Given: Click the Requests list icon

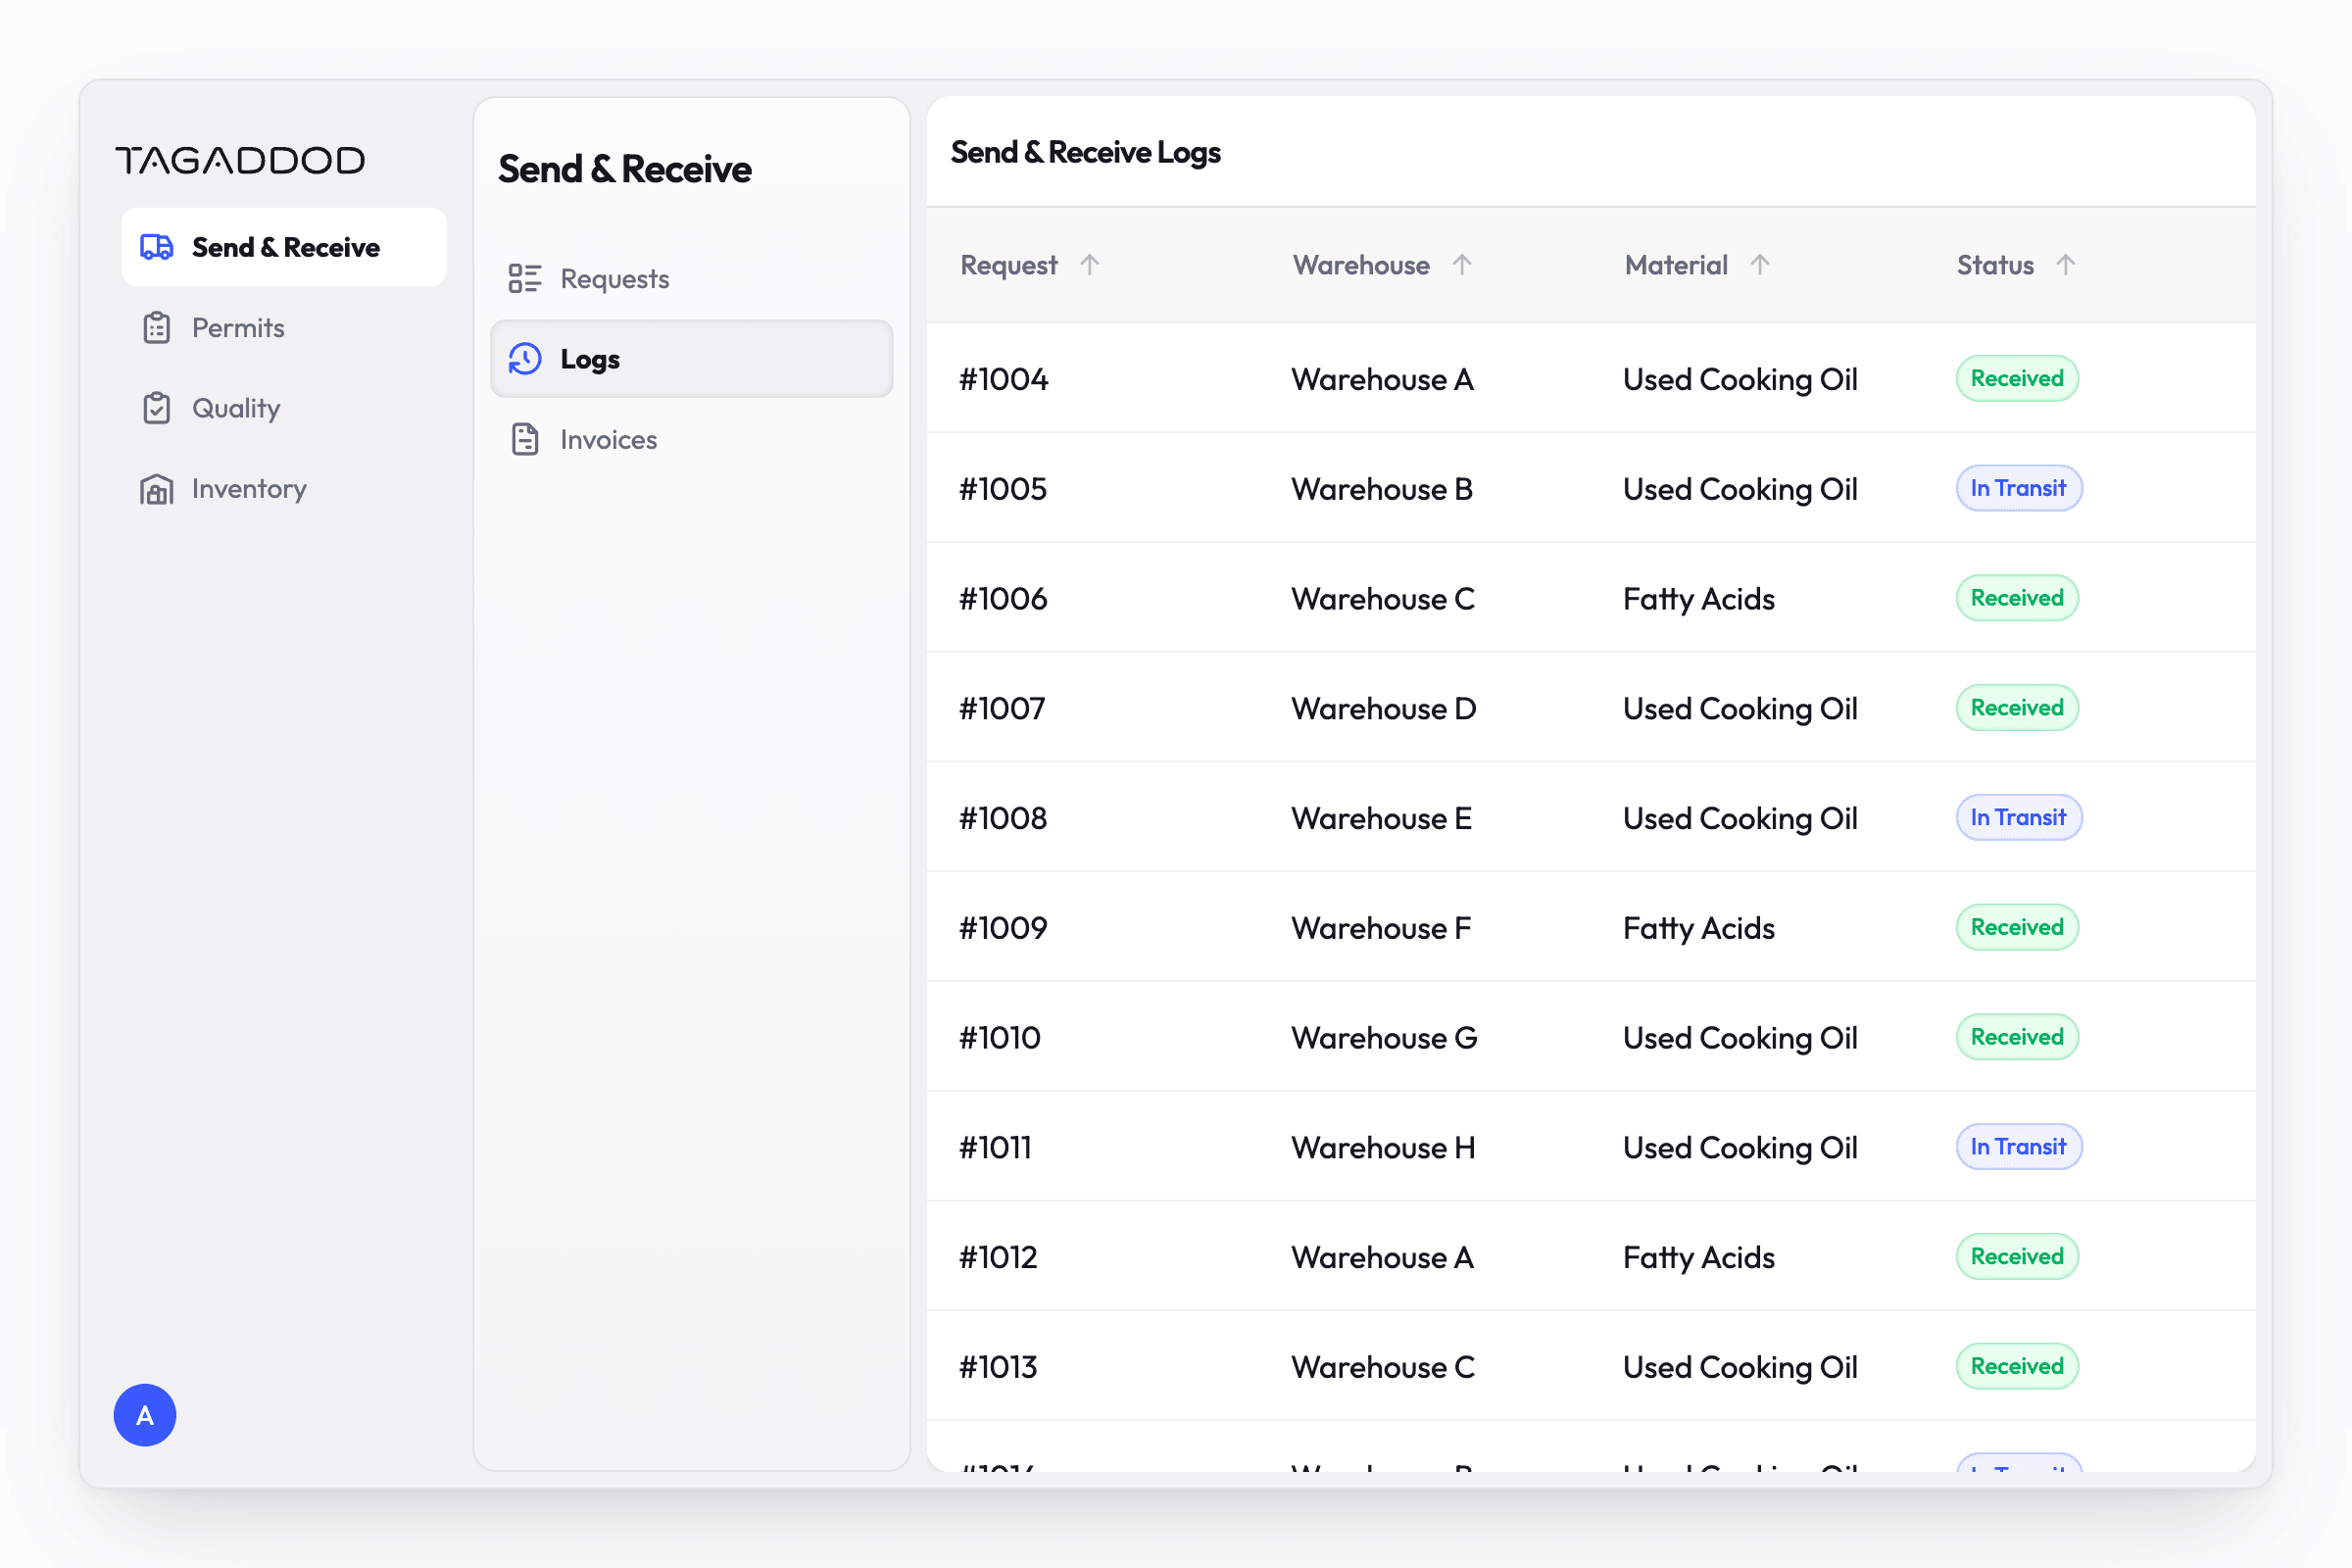Looking at the screenshot, I should click(x=525, y=279).
